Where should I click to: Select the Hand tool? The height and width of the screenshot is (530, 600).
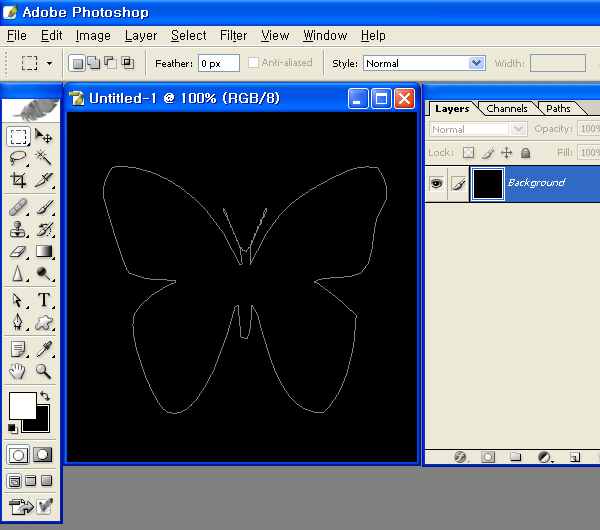(18, 371)
